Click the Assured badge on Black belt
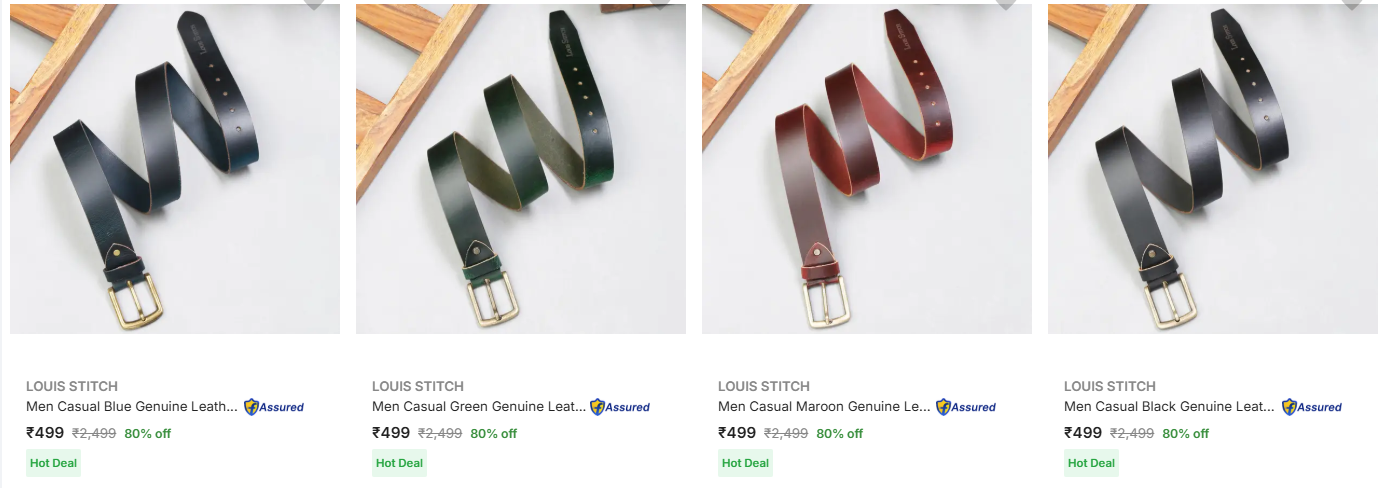 click(x=1312, y=407)
